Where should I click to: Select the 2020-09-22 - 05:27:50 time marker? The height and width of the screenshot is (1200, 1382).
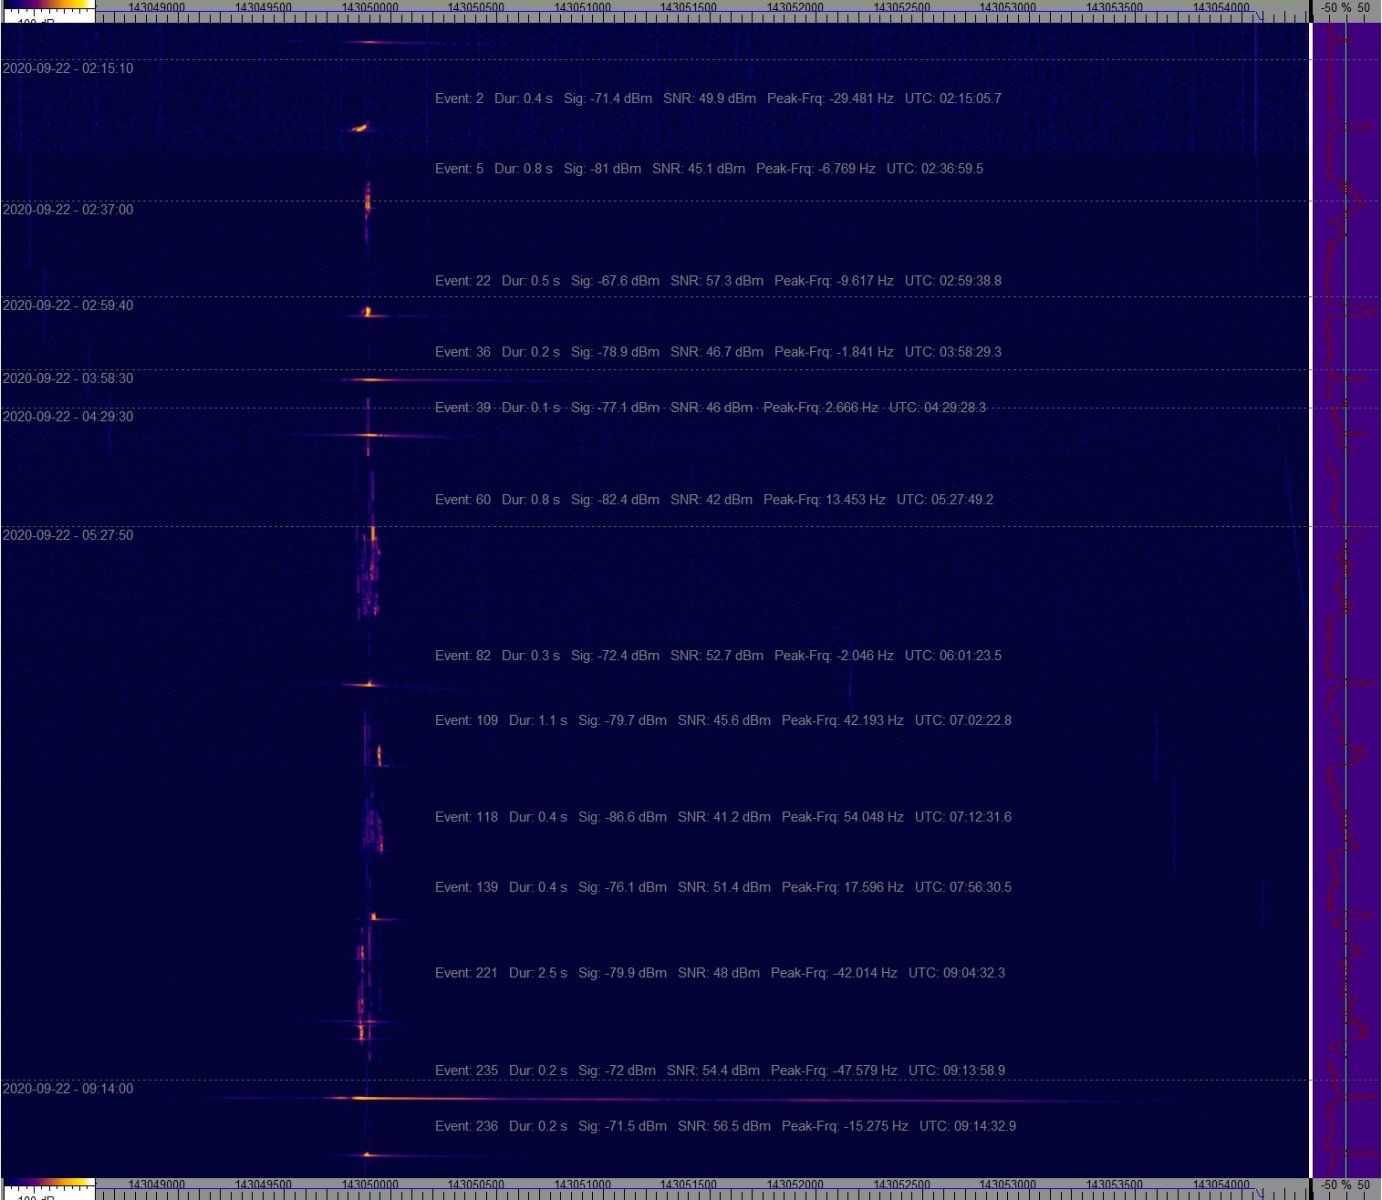point(68,535)
